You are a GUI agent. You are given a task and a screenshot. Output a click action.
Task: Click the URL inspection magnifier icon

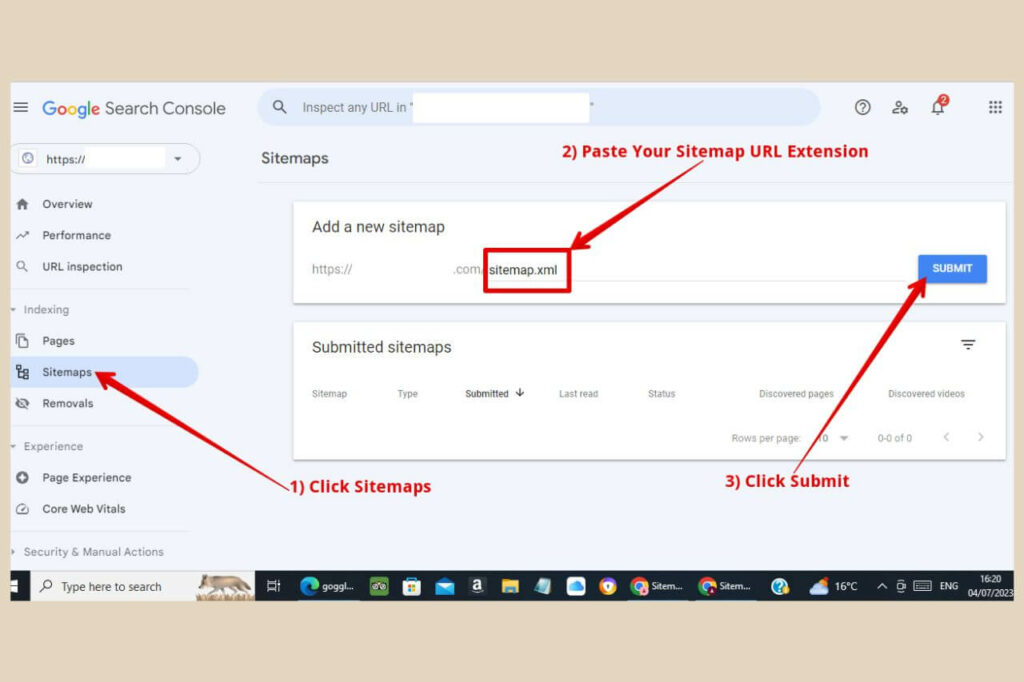(22, 267)
